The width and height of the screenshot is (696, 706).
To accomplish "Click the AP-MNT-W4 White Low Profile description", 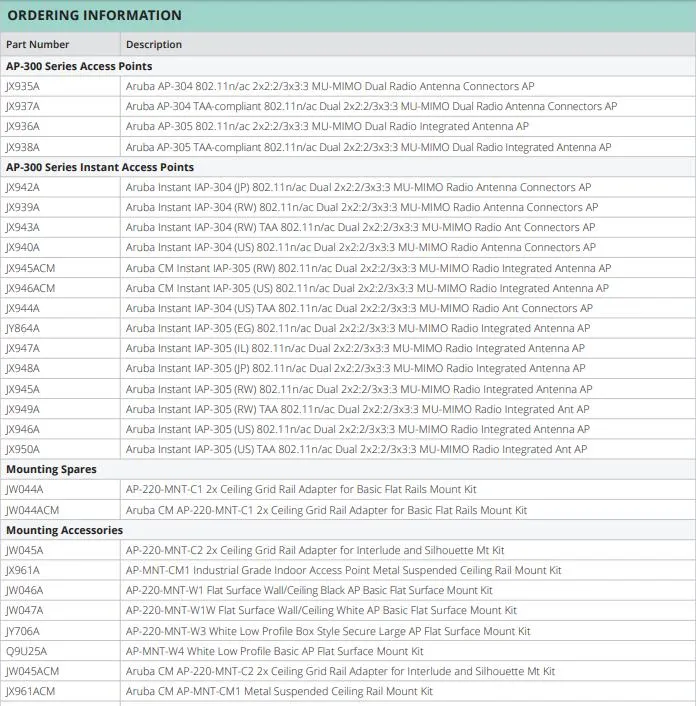I will (x=274, y=651).
